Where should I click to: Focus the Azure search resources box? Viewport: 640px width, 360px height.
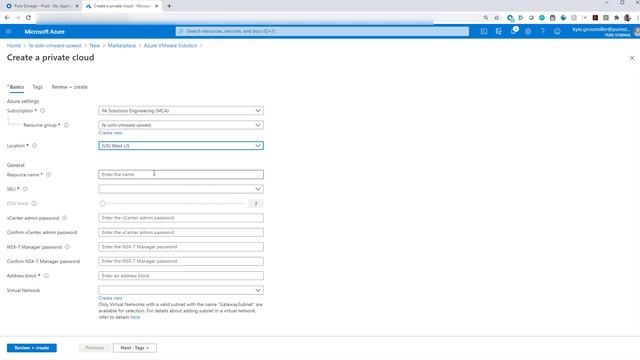(322, 31)
